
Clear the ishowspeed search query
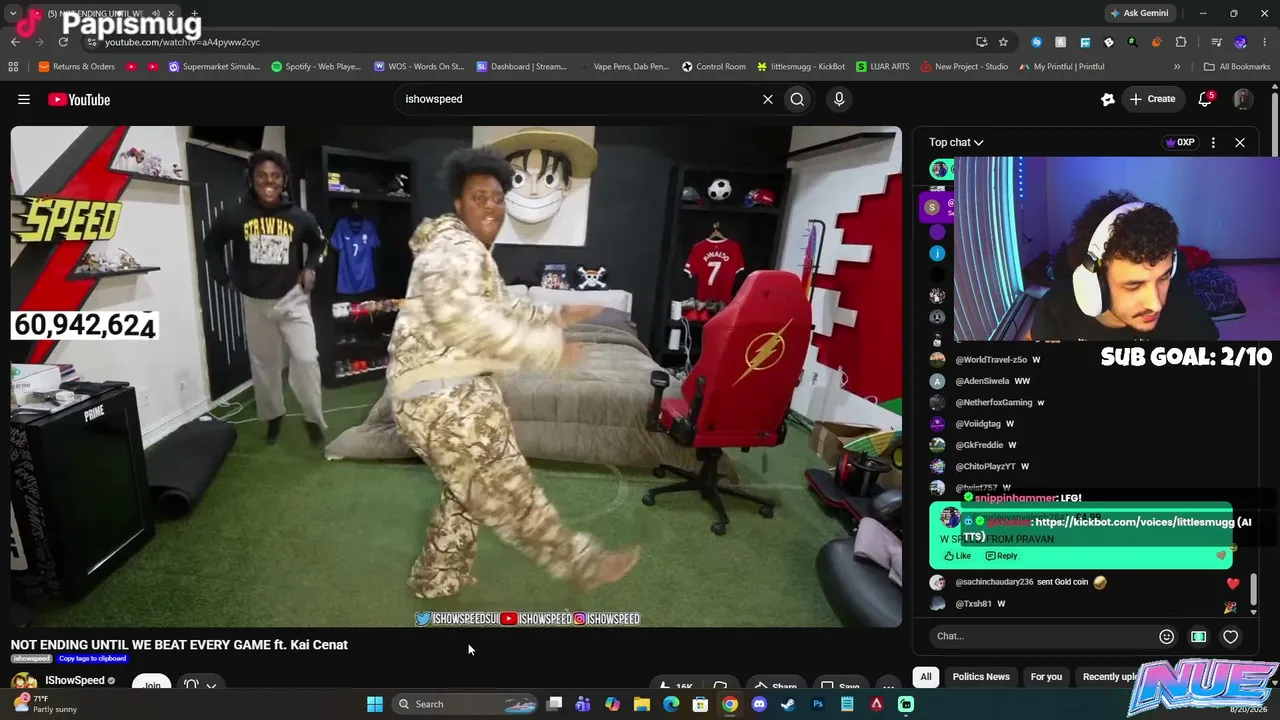click(768, 99)
